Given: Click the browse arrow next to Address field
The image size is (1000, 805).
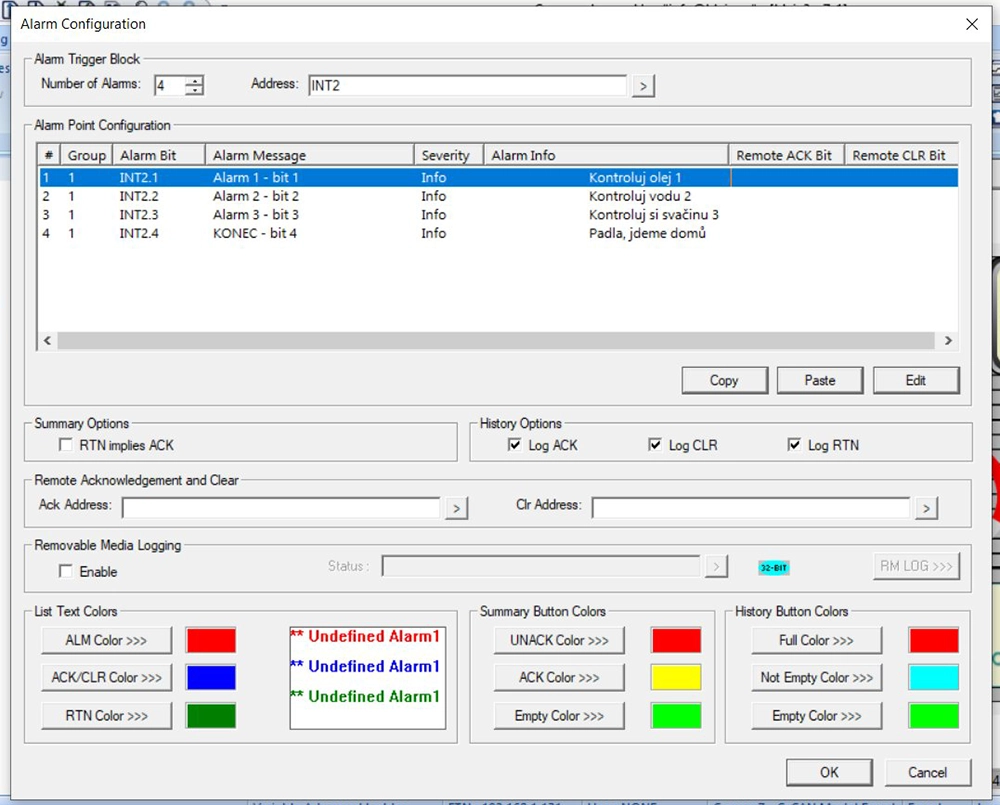Looking at the screenshot, I should click(x=643, y=86).
